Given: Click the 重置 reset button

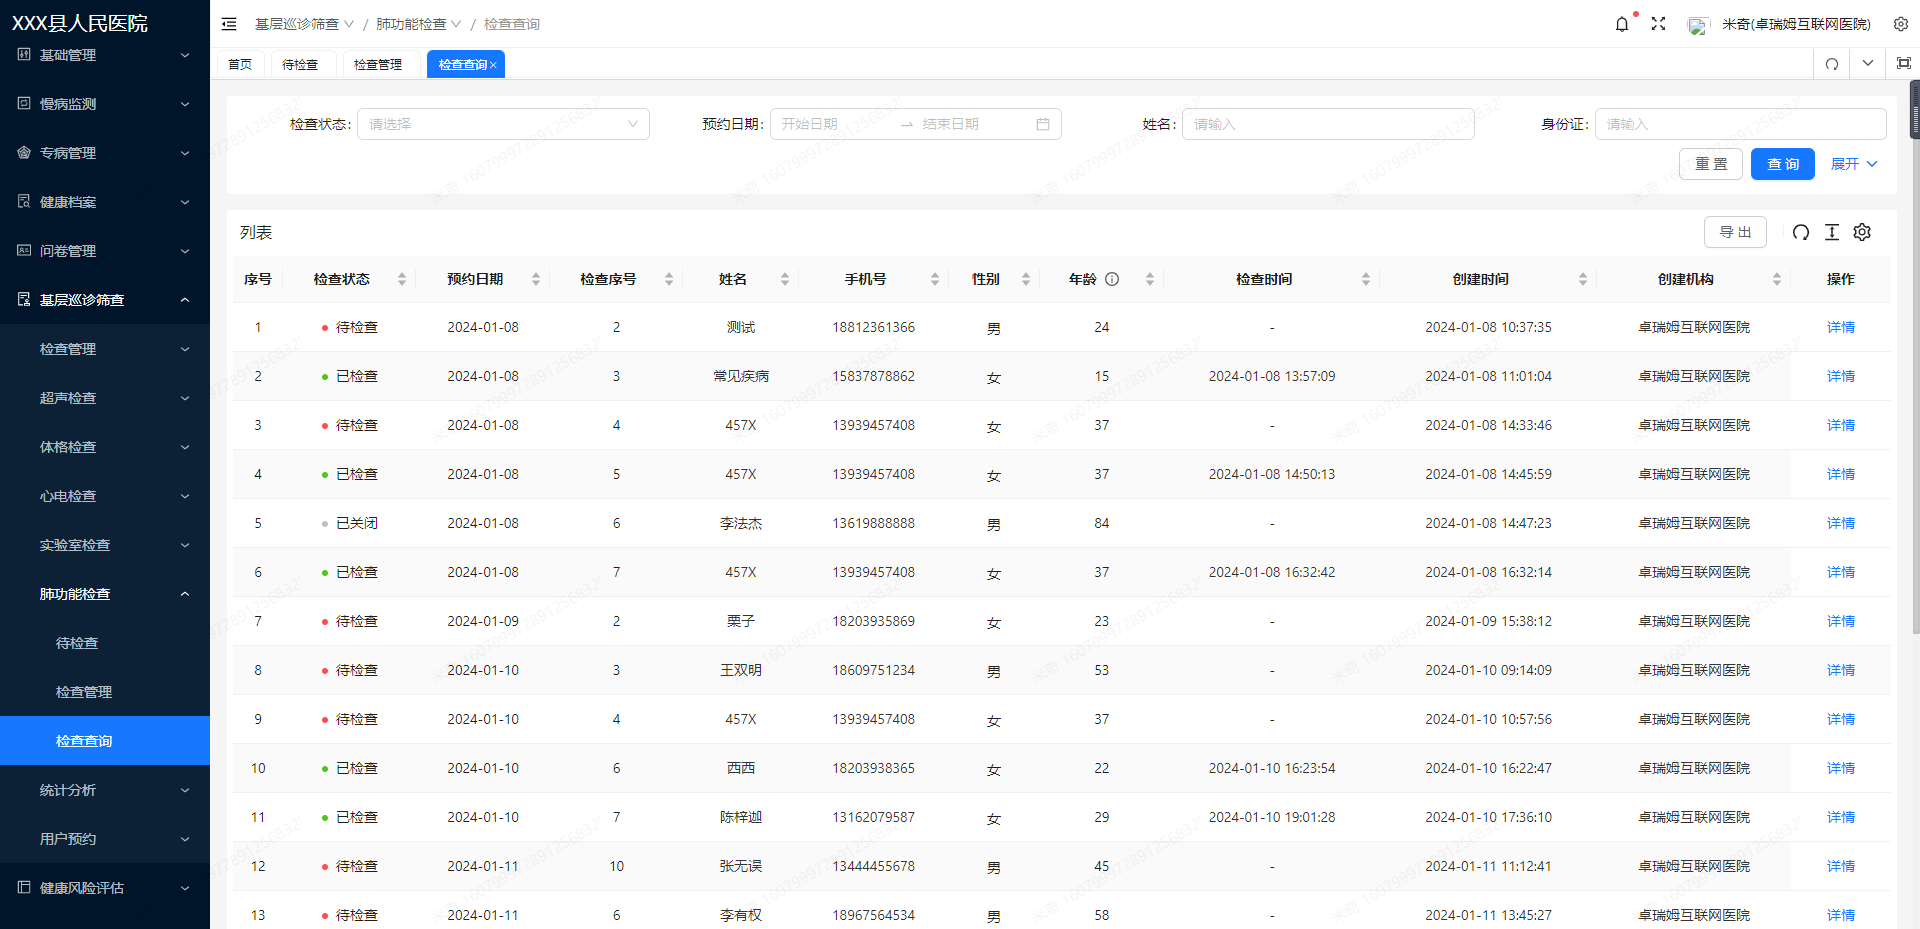Looking at the screenshot, I should (x=1711, y=164).
